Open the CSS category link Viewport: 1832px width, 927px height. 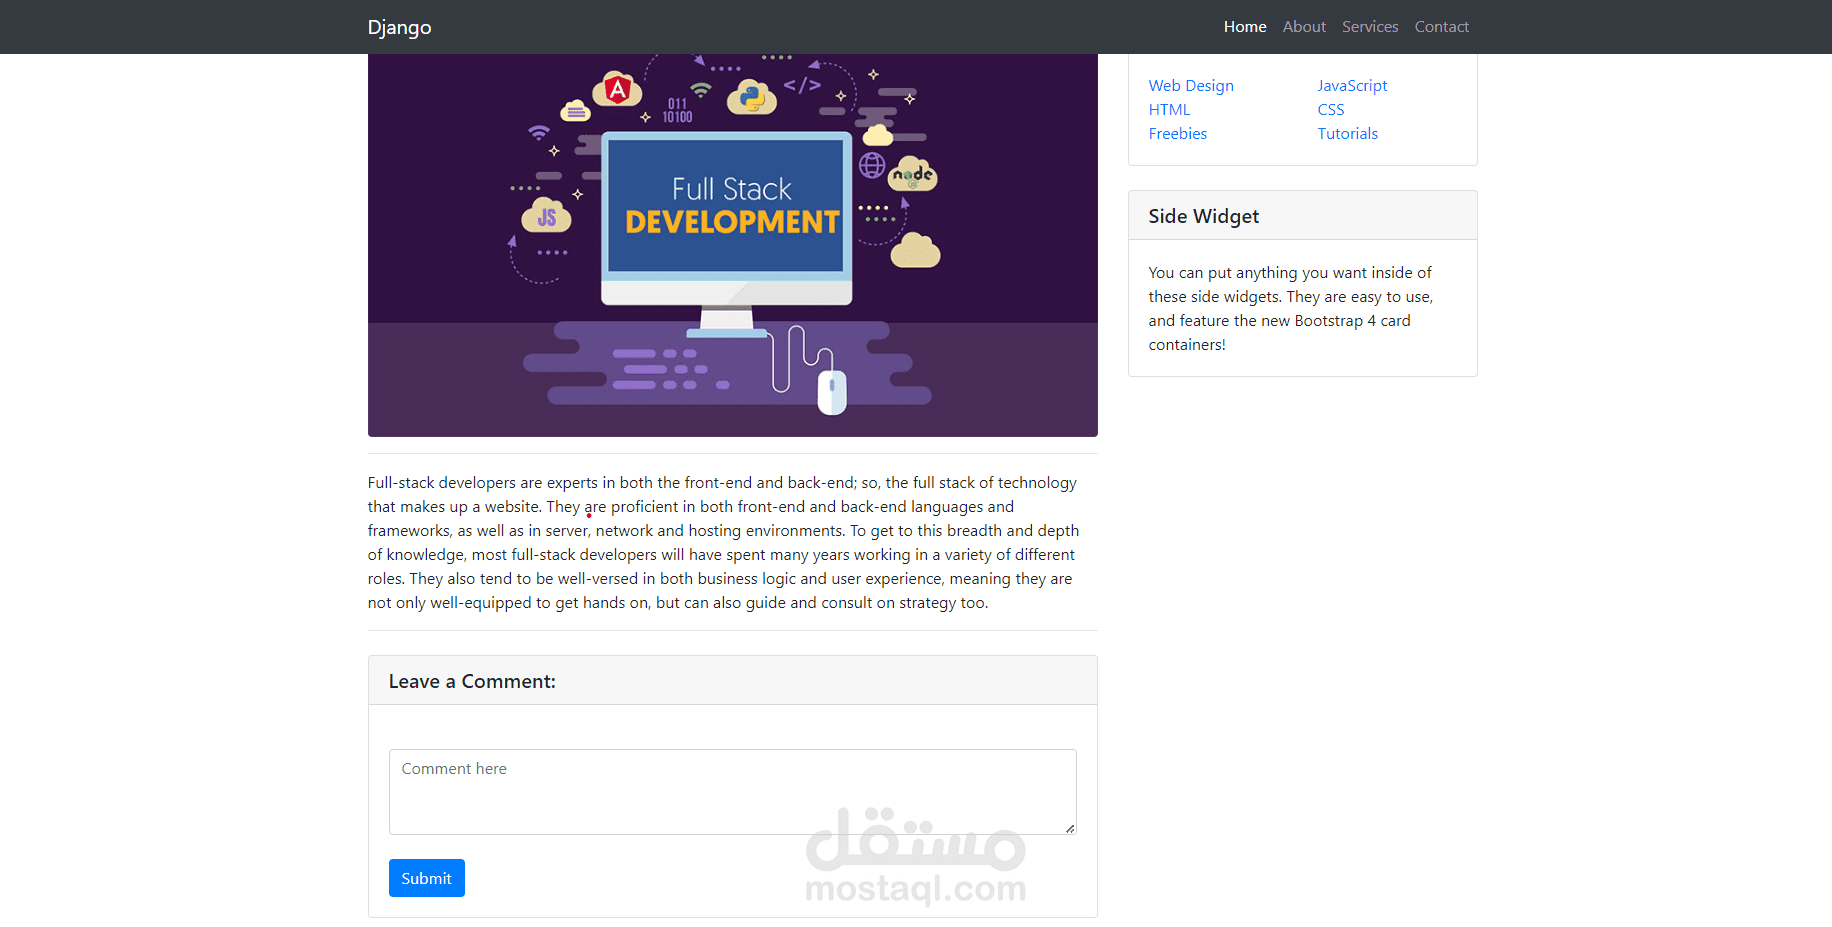pyautogui.click(x=1331, y=110)
